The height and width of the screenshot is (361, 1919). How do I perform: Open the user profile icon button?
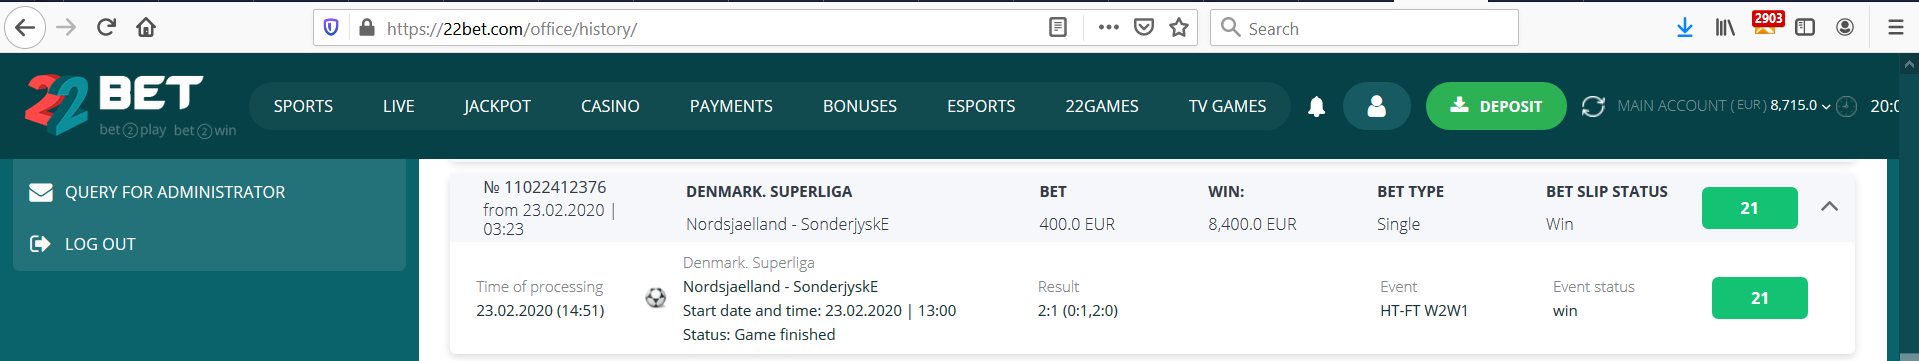click(1377, 106)
